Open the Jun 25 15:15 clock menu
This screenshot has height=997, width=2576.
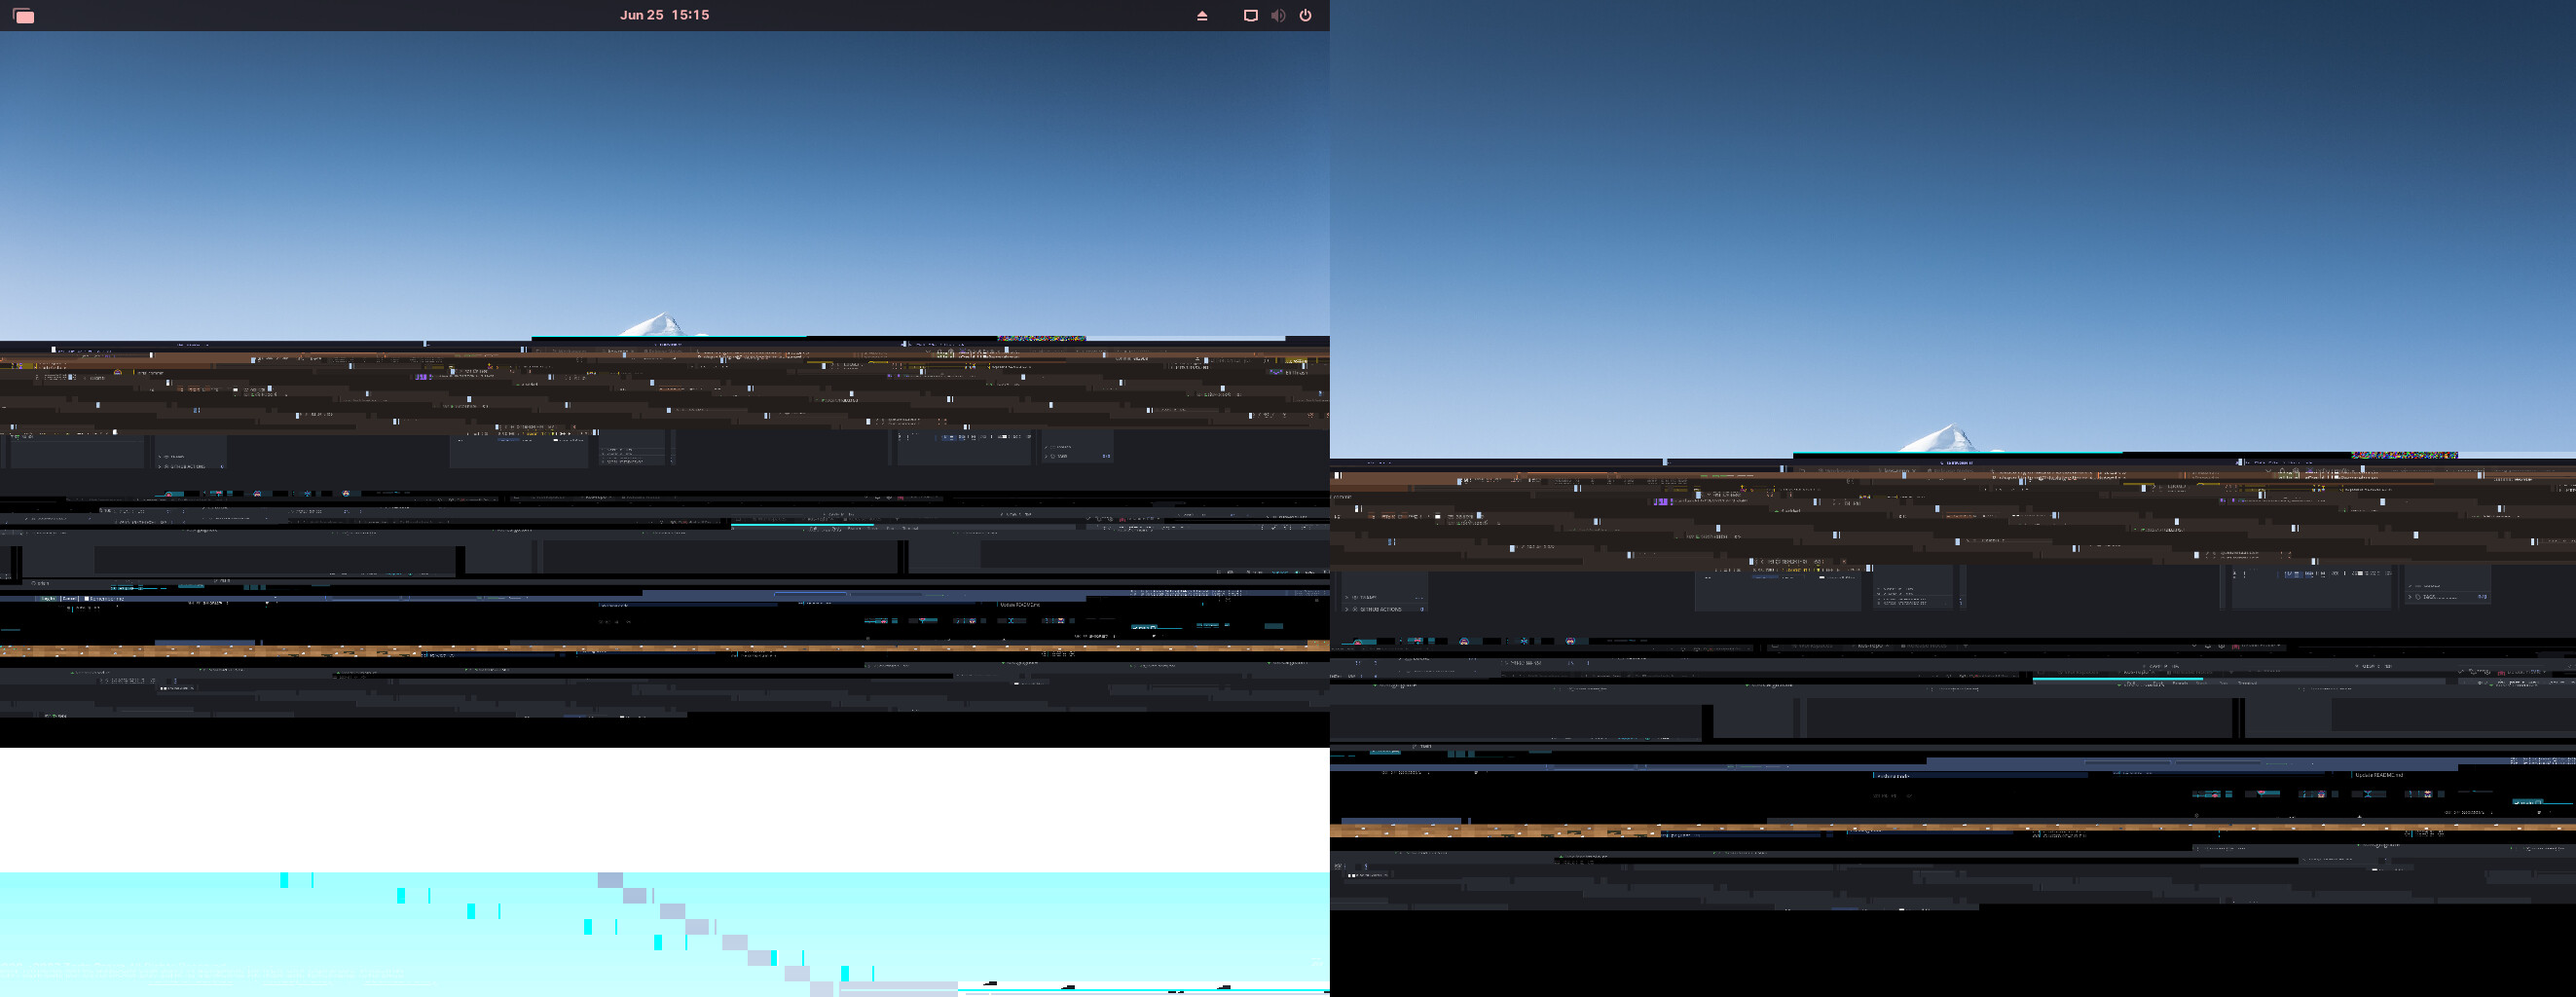664,15
